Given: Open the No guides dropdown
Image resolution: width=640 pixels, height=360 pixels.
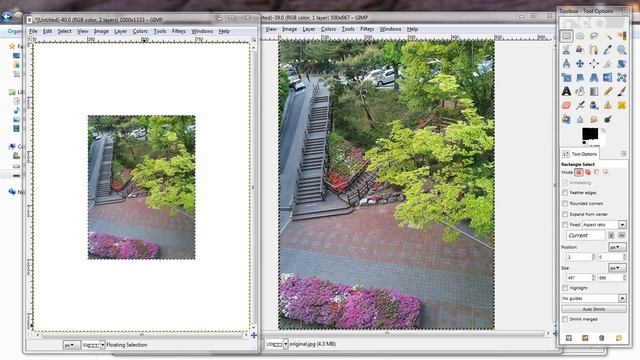Looking at the screenshot, I should 594,298.
